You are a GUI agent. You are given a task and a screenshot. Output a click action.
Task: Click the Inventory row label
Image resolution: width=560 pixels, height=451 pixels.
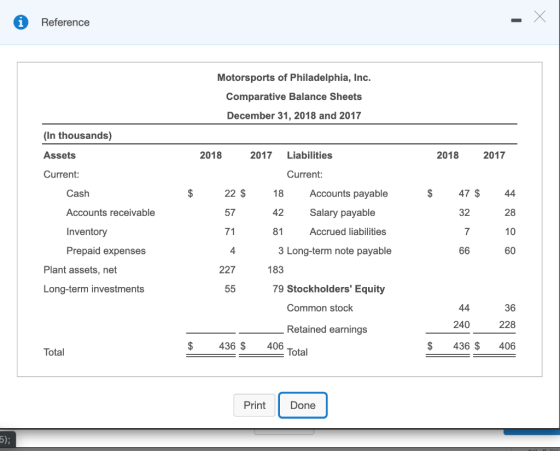pyautogui.click(x=87, y=232)
